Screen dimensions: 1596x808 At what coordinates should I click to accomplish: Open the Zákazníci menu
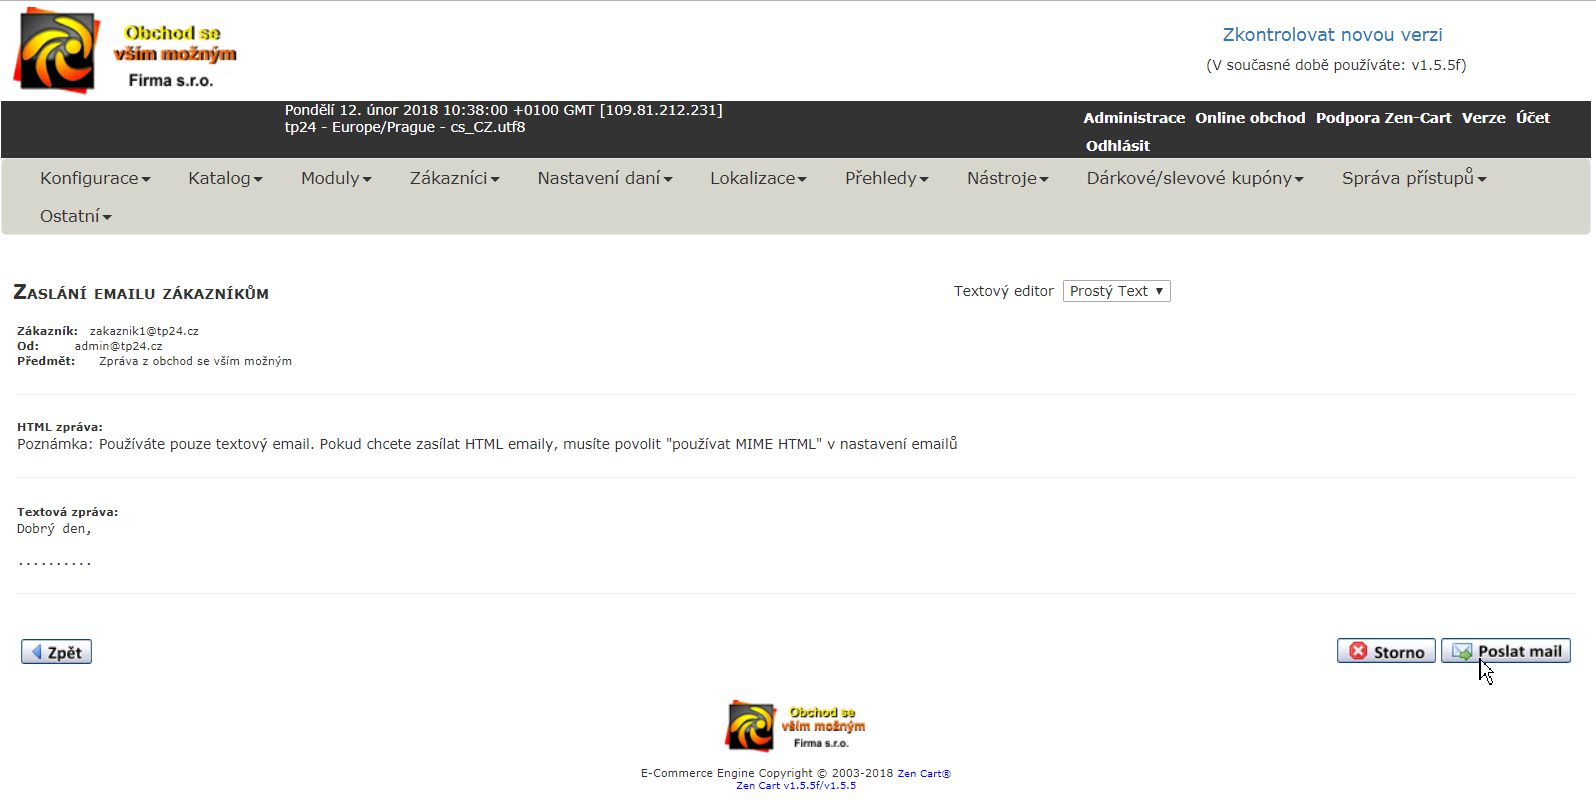point(454,178)
